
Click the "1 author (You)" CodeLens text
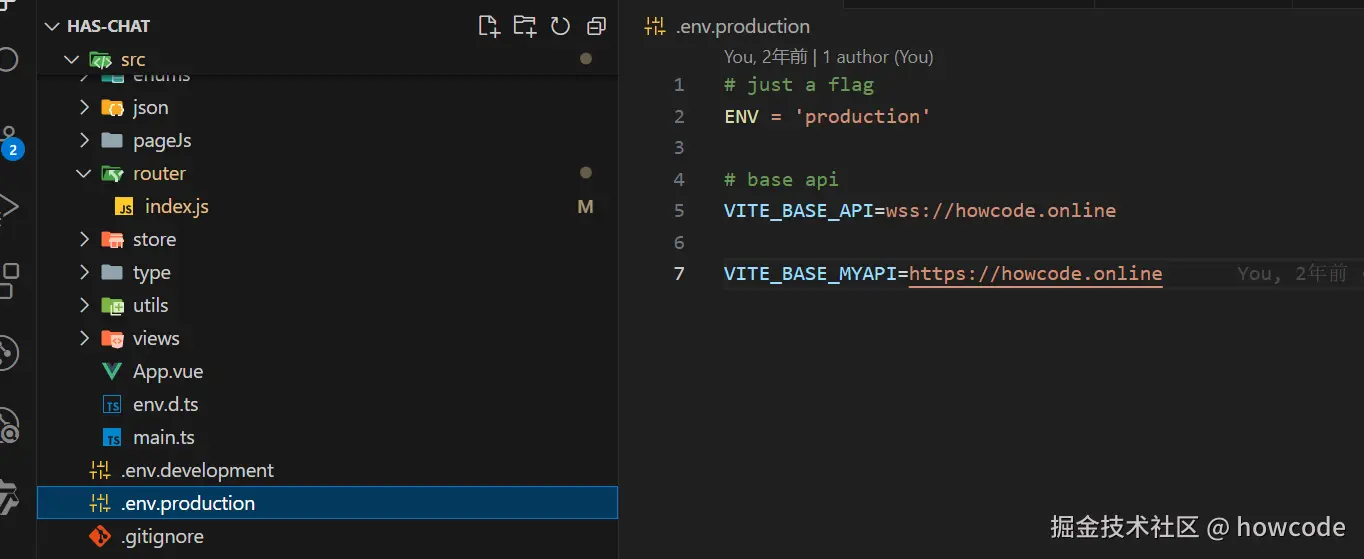(x=877, y=57)
